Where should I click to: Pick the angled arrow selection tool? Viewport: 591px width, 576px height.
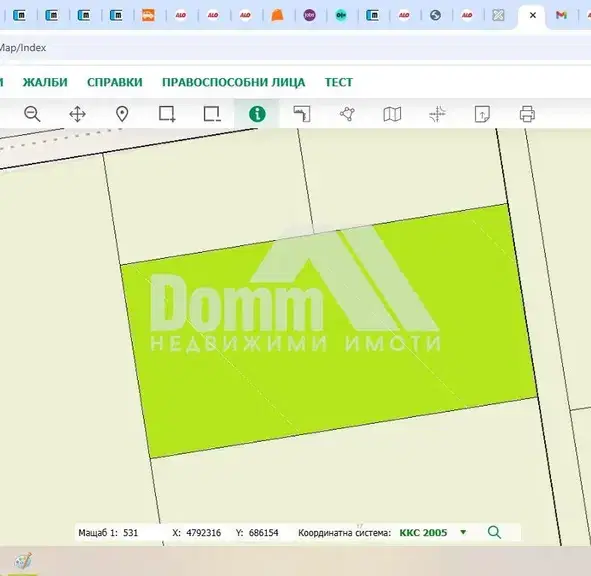pyautogui.click(x=302, y=114)
